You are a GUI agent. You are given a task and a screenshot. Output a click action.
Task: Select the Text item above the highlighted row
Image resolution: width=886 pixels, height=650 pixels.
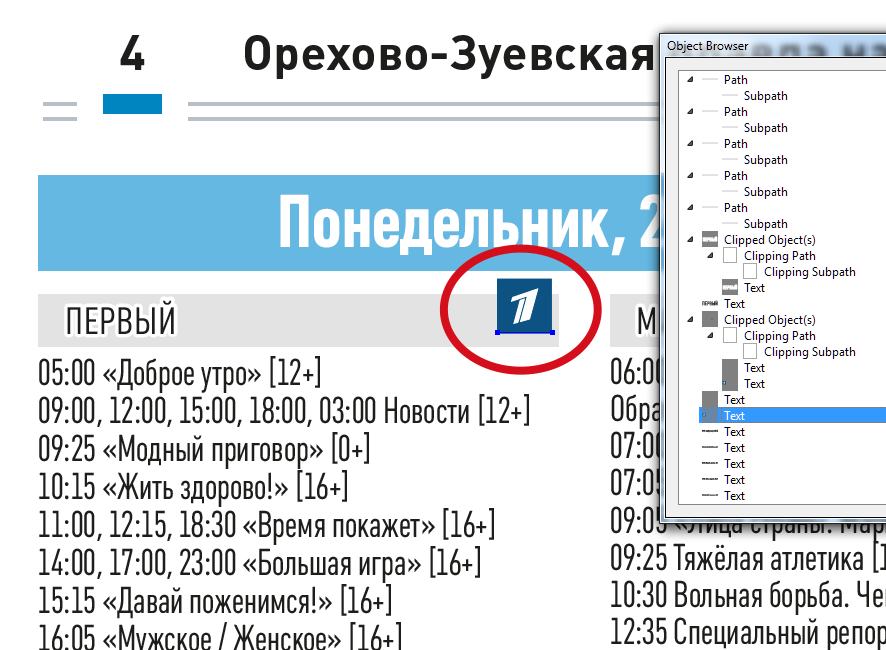pos(733,399)
